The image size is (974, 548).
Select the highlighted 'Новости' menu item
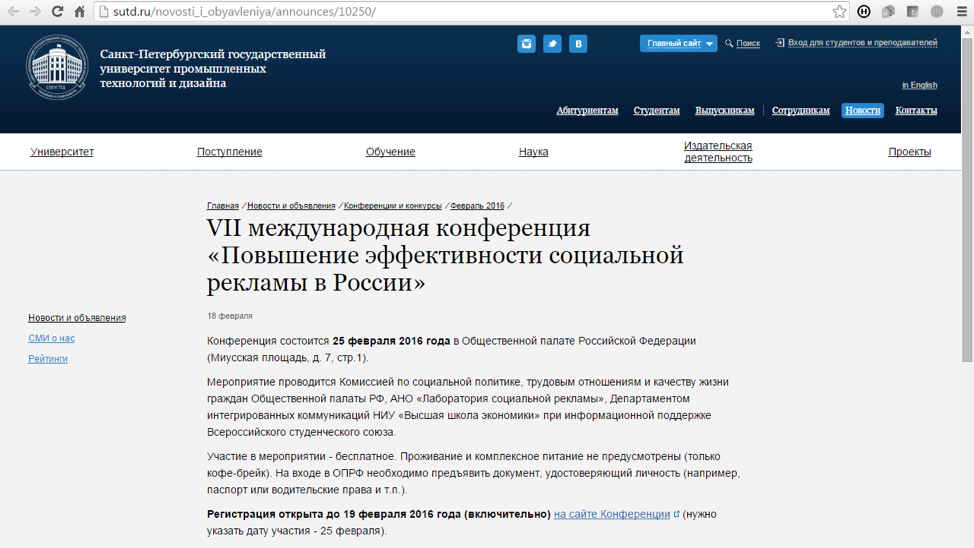pos(862,111)
